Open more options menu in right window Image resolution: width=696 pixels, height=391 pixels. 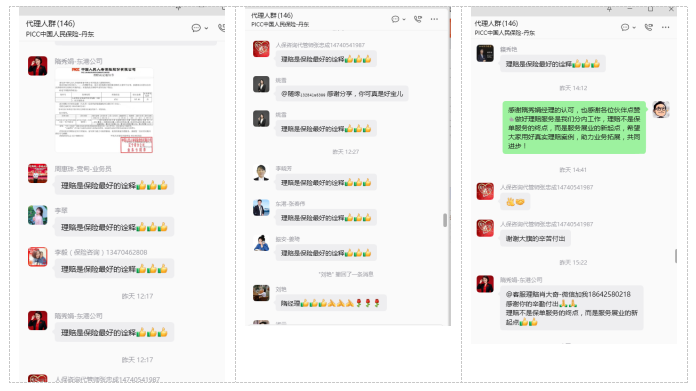pos(665,28)
